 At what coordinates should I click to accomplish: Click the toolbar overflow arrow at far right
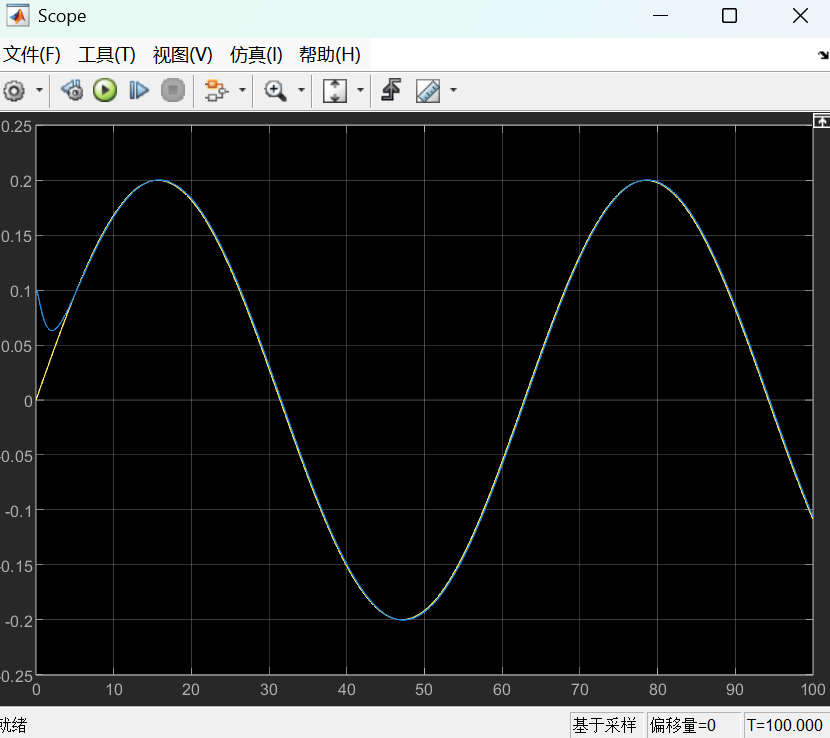823,56
